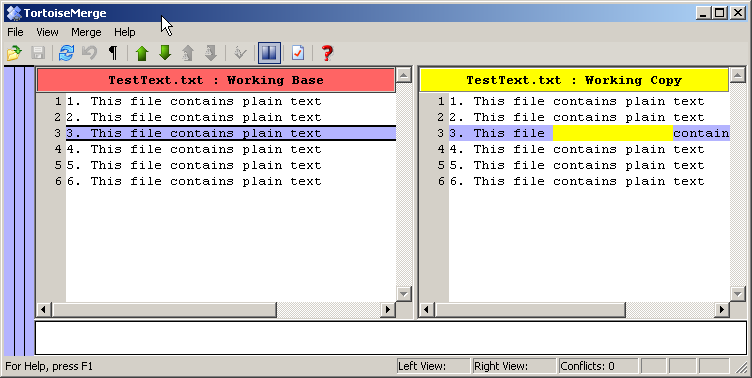This screenshot has width=752, height=378.
Task: Click the window resize grip corner
Action: click(x=741, y=368)
